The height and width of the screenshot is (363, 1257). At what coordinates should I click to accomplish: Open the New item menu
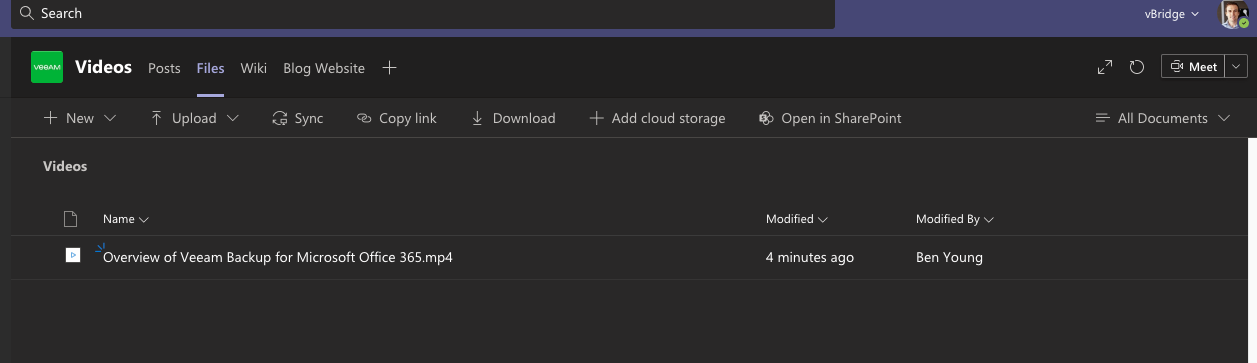pos(80,118)
